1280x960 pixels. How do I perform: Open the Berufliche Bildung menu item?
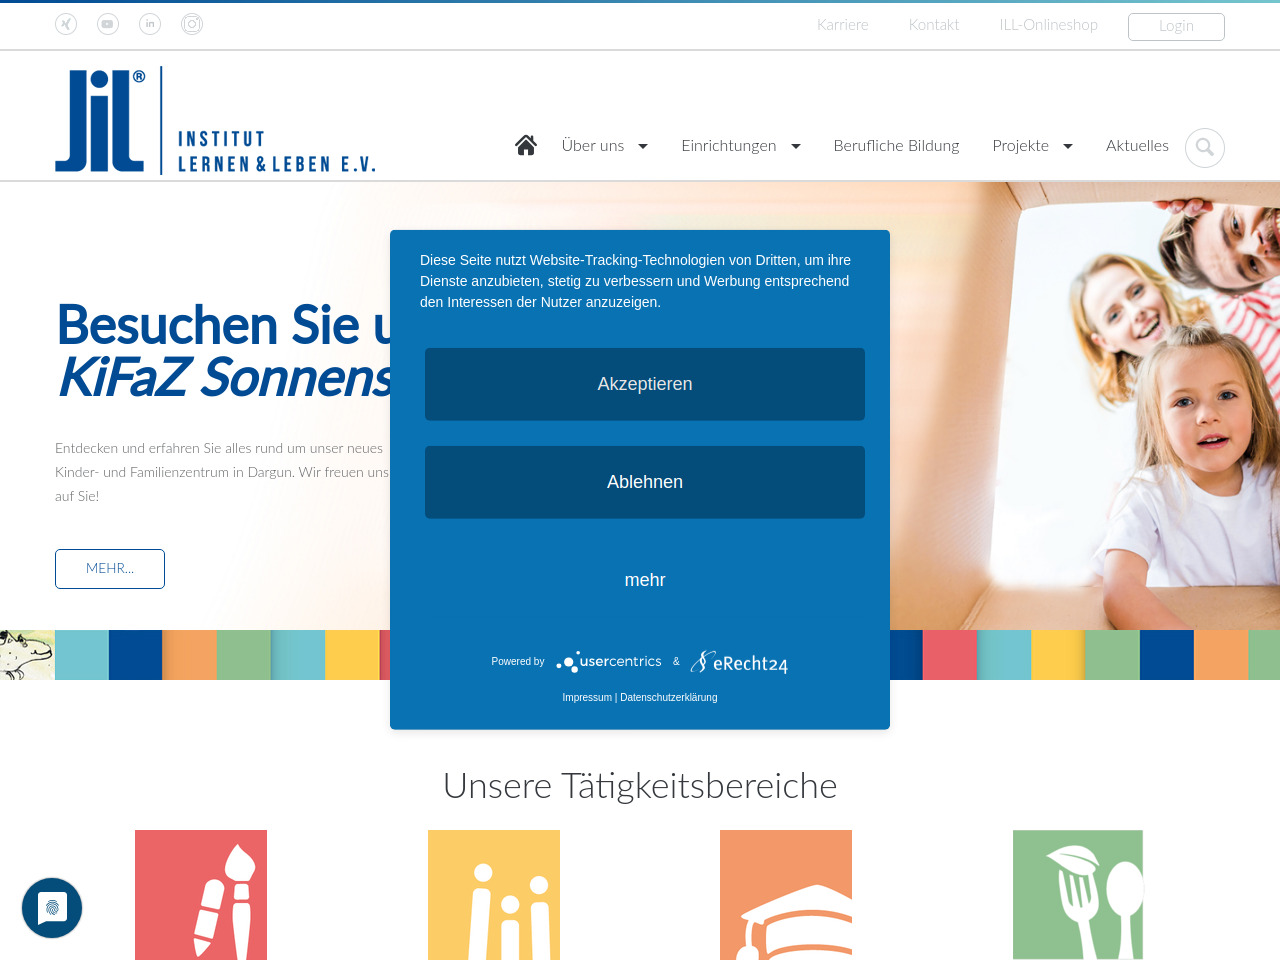point(896,146)
